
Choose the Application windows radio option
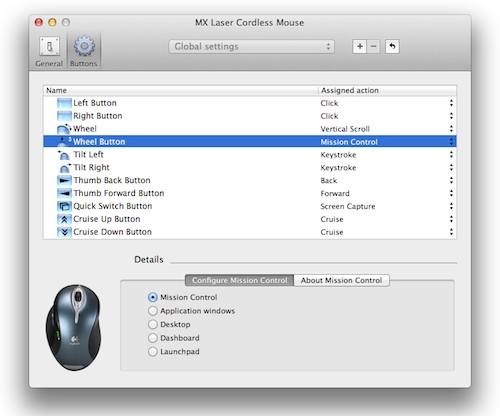tap(153, 311)
